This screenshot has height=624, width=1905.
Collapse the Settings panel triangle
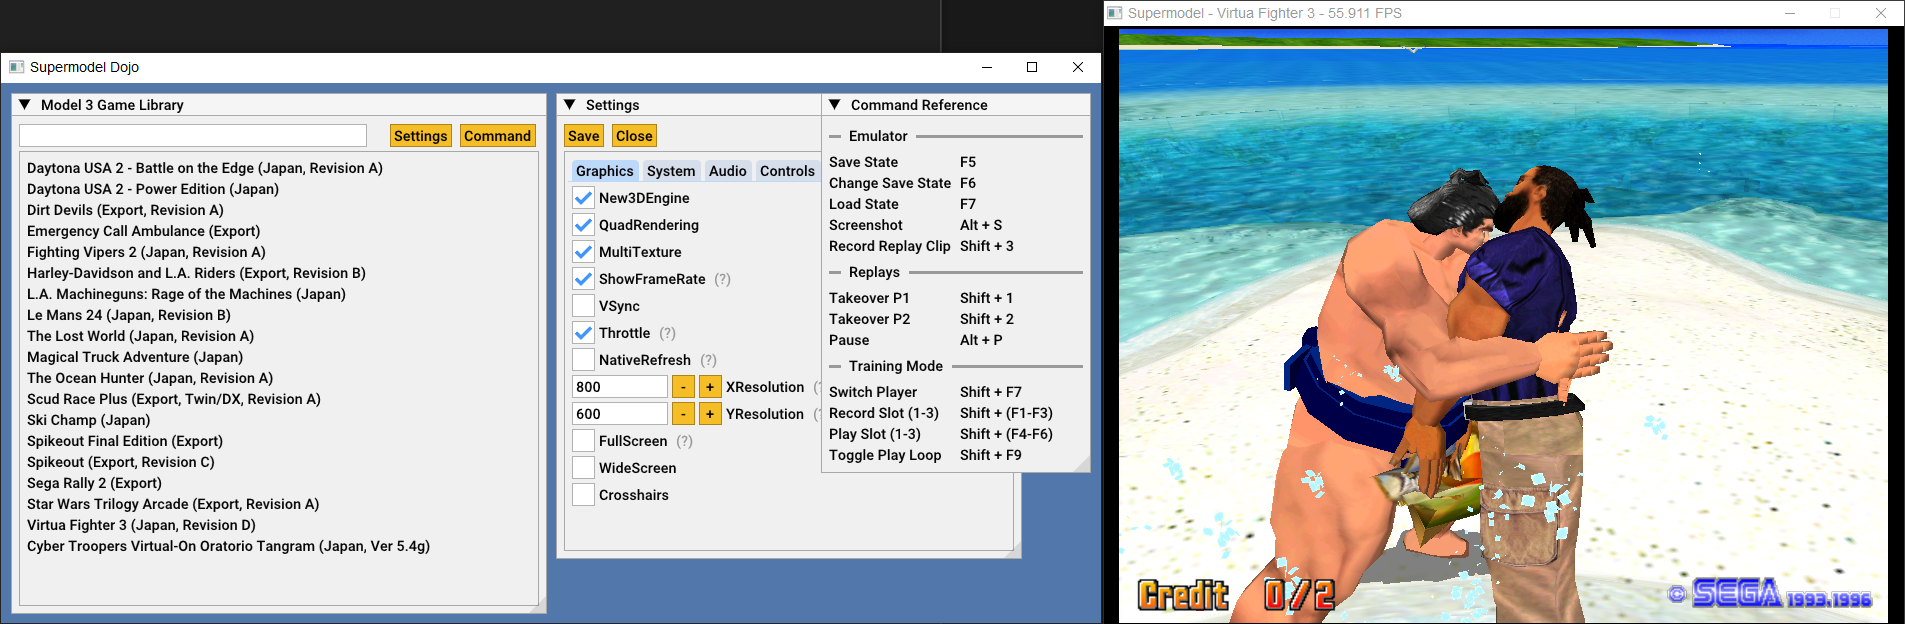(x=570, y=105)
